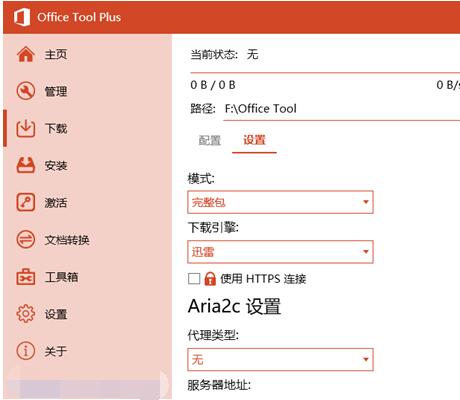Switch to the 配置 tab

tap(210, 140)
